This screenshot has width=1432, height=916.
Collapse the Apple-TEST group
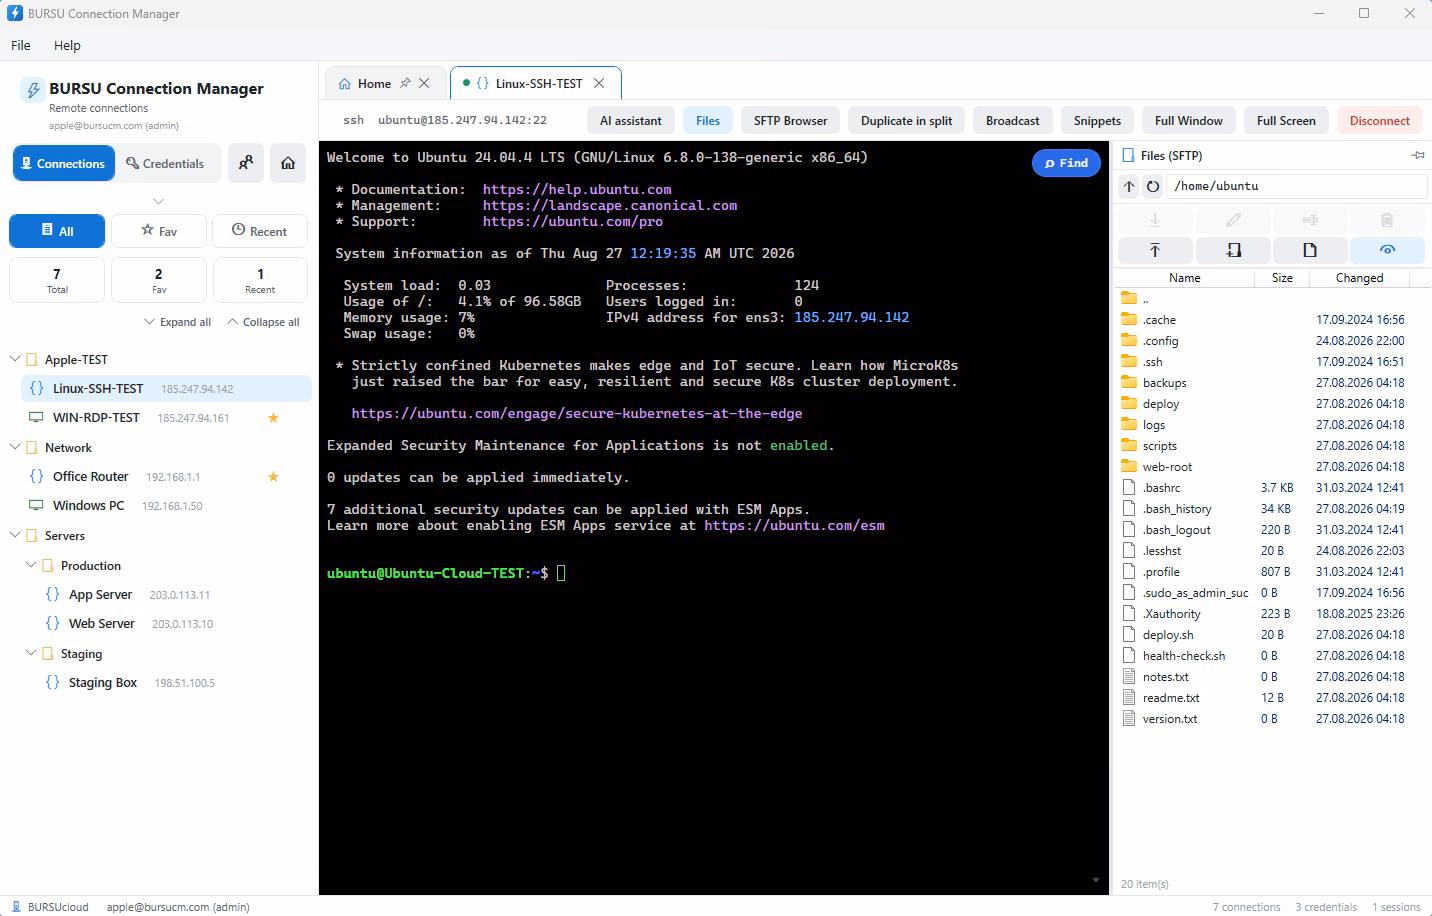click(x=15, y=359)
